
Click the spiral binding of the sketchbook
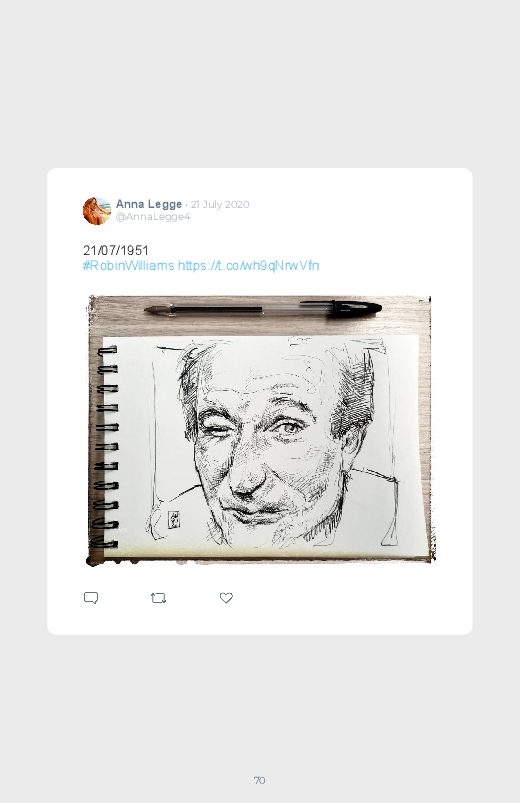pos(106,447)
